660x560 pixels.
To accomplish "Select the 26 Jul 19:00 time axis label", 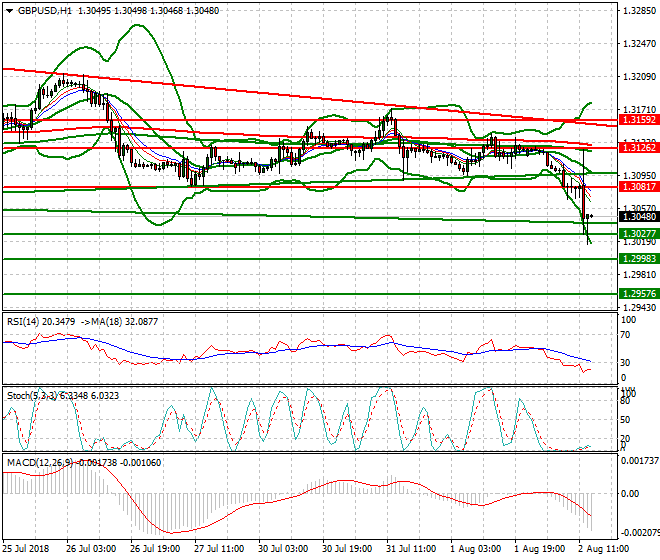I will pos(155,549).
